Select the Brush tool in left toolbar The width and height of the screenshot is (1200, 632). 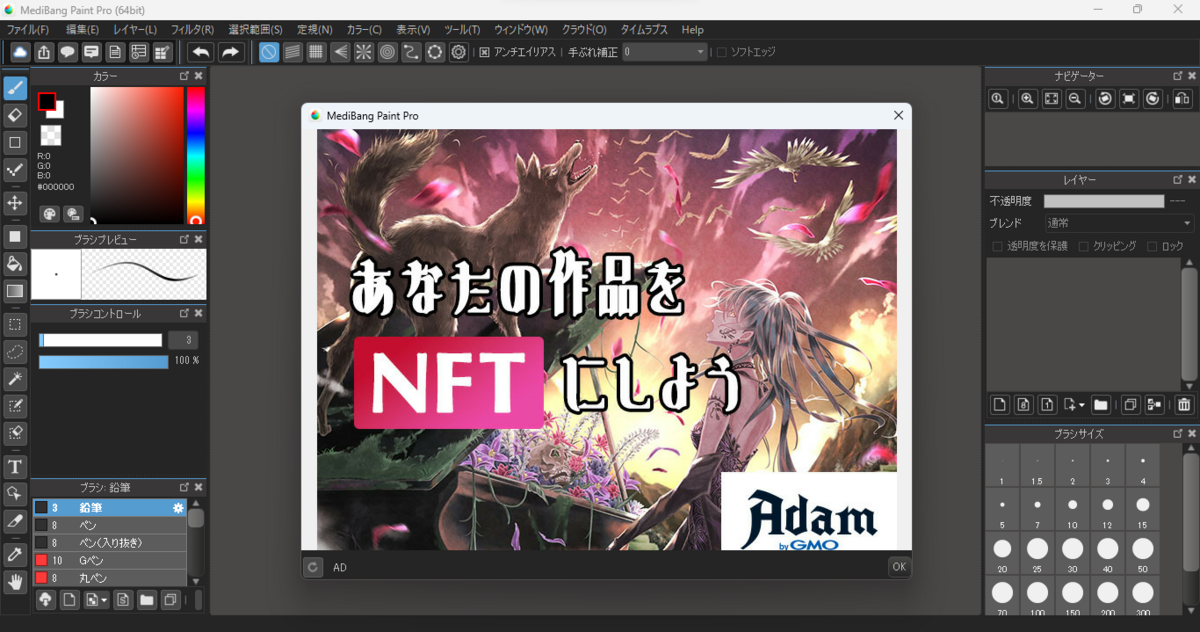pyautogui.click(x=15, y=88)
